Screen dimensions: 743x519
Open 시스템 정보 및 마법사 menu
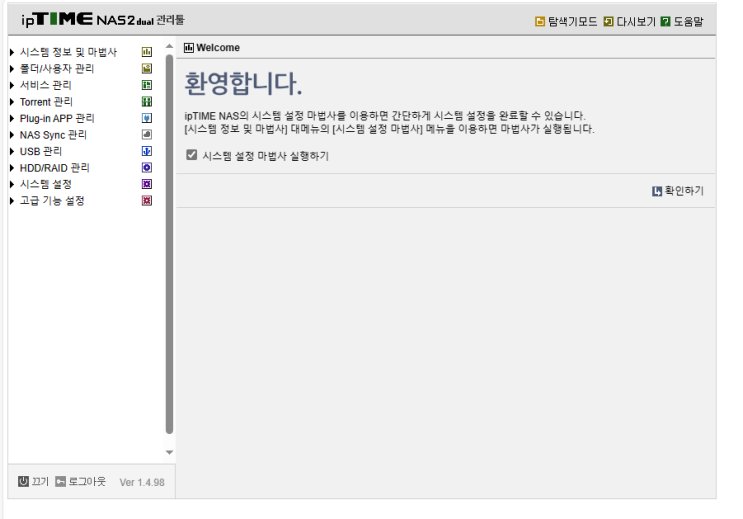pyautogui.click(x=68, y=52)
